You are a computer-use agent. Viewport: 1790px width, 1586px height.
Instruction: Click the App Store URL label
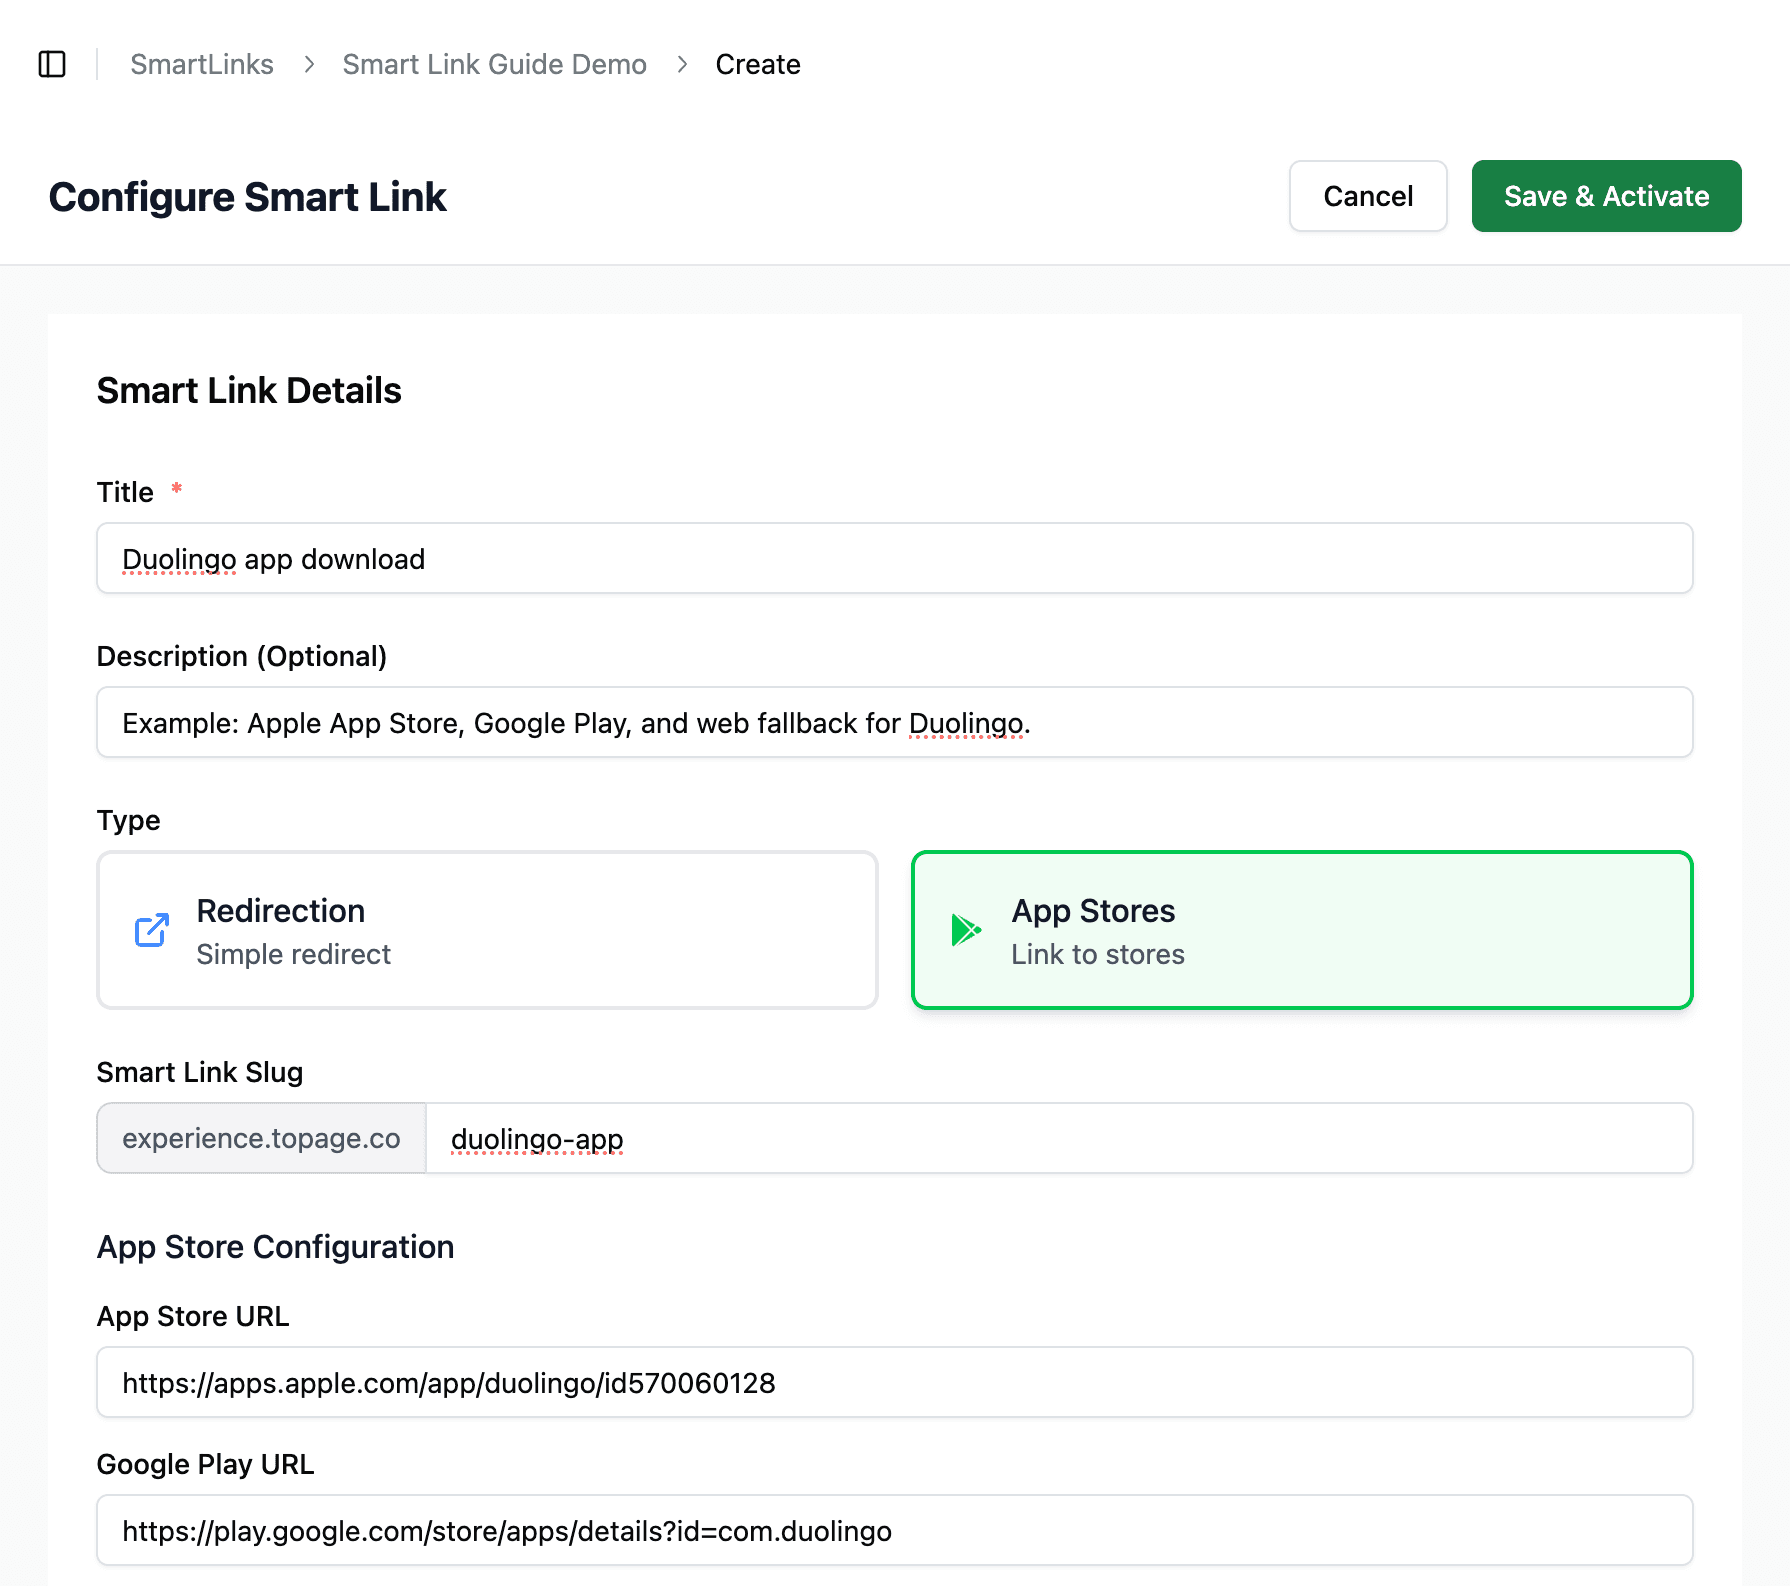193,1316
